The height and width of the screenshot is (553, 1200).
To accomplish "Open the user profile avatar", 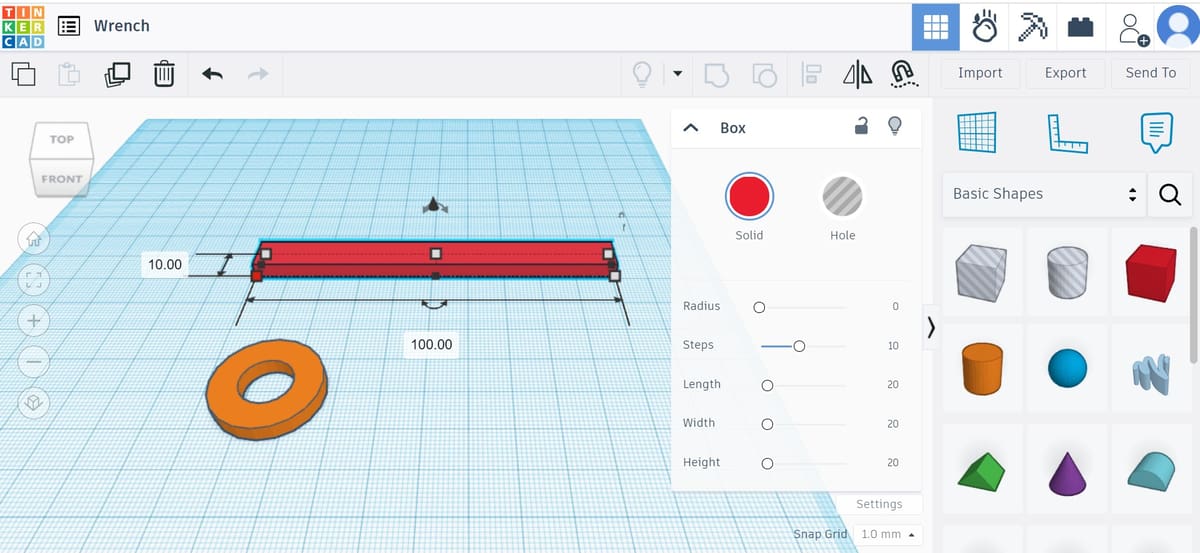I will click(x=1177, y=26).
